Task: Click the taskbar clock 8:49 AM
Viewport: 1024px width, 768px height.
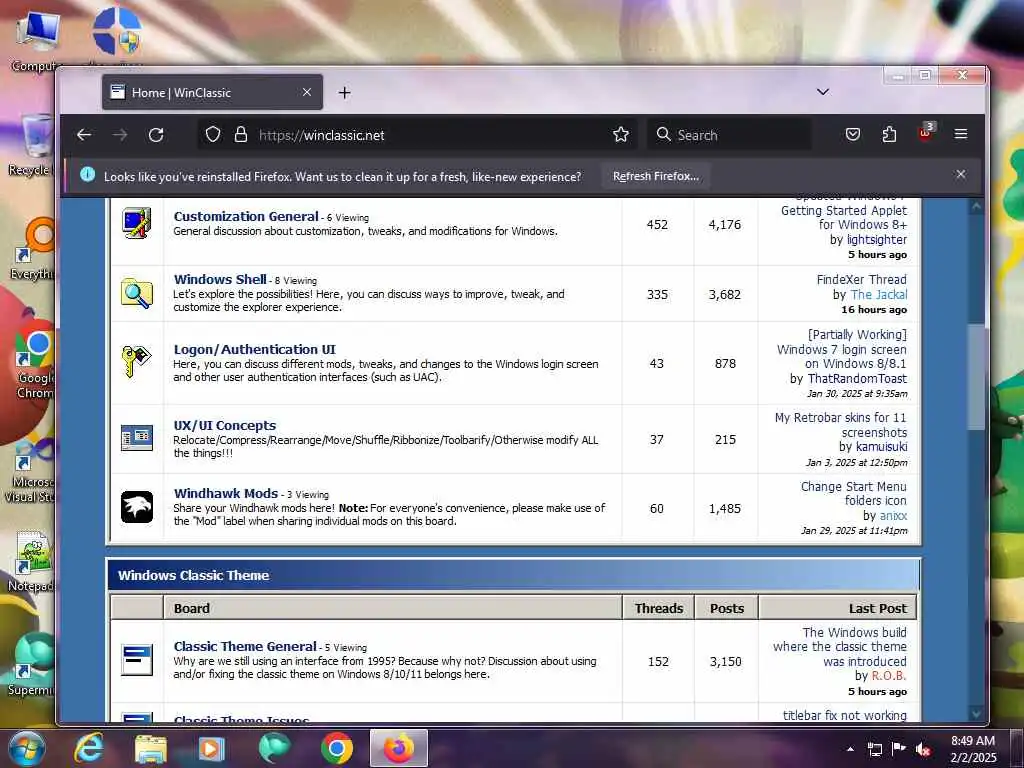Action: (x=973, y=749)
